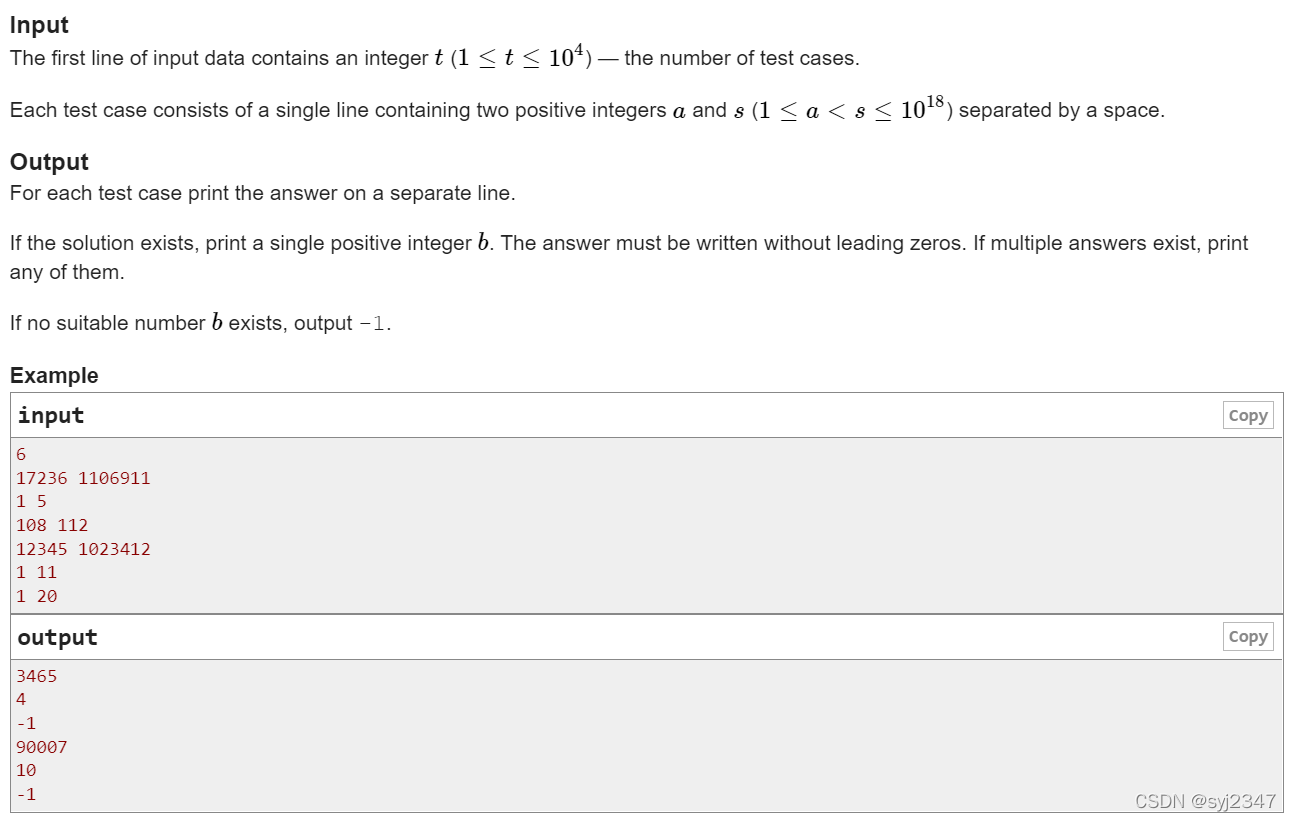Click the bold "Input" section heading
The image size is (1291, 821).
40,26
